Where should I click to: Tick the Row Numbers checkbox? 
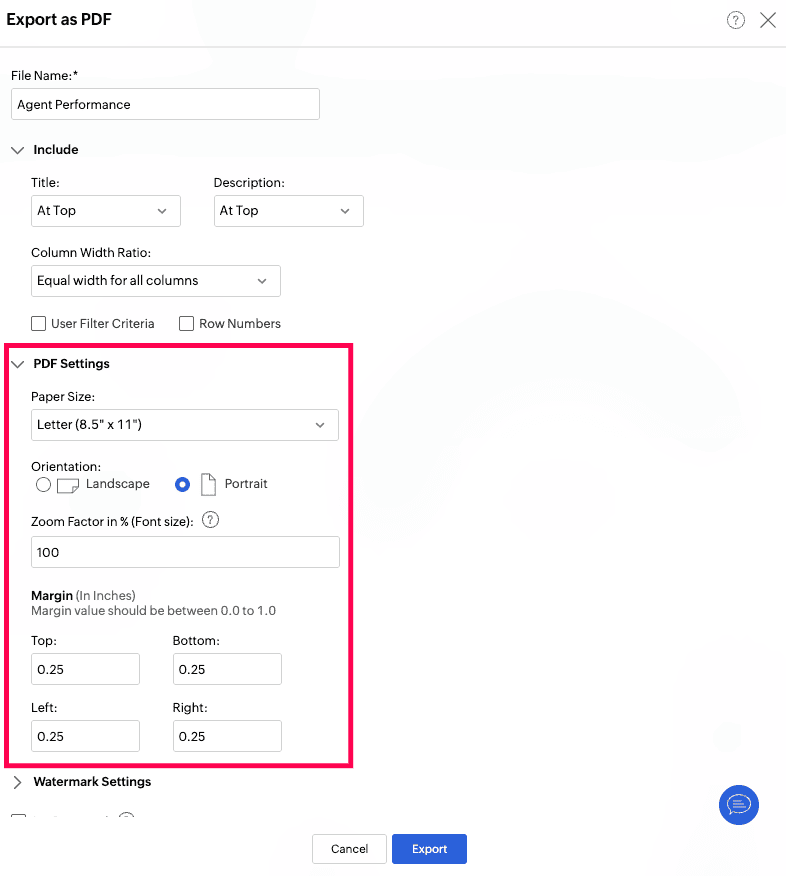pyautogui.click(x=186, y=323)
